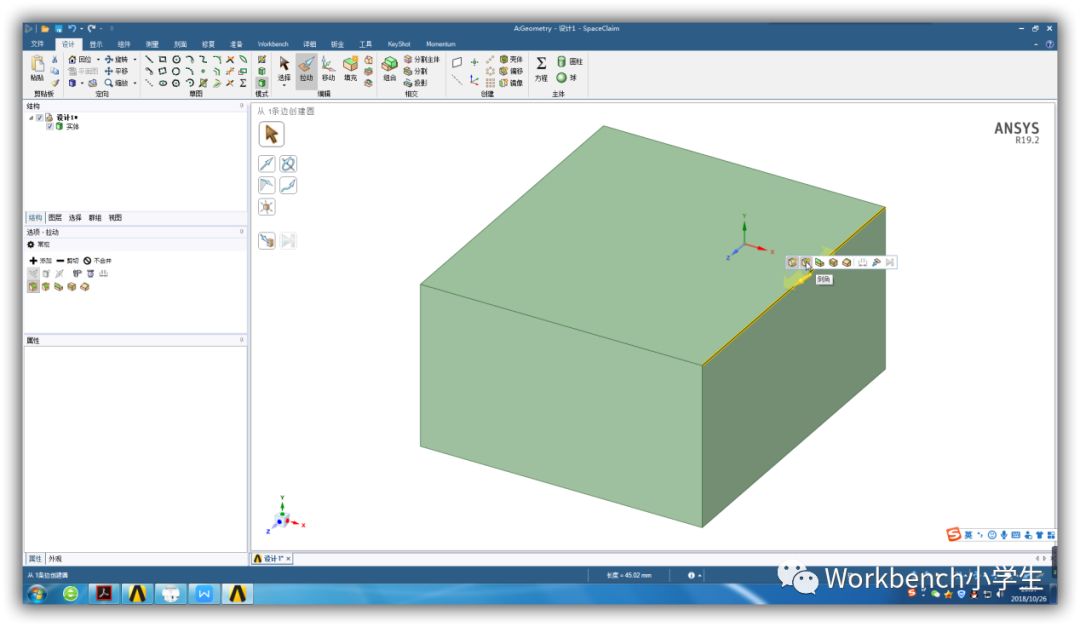Click the 倒角 chamfer icon in the mini-toolbar
The width and height of the screenshot is (1080, 627).
point(806,263)
